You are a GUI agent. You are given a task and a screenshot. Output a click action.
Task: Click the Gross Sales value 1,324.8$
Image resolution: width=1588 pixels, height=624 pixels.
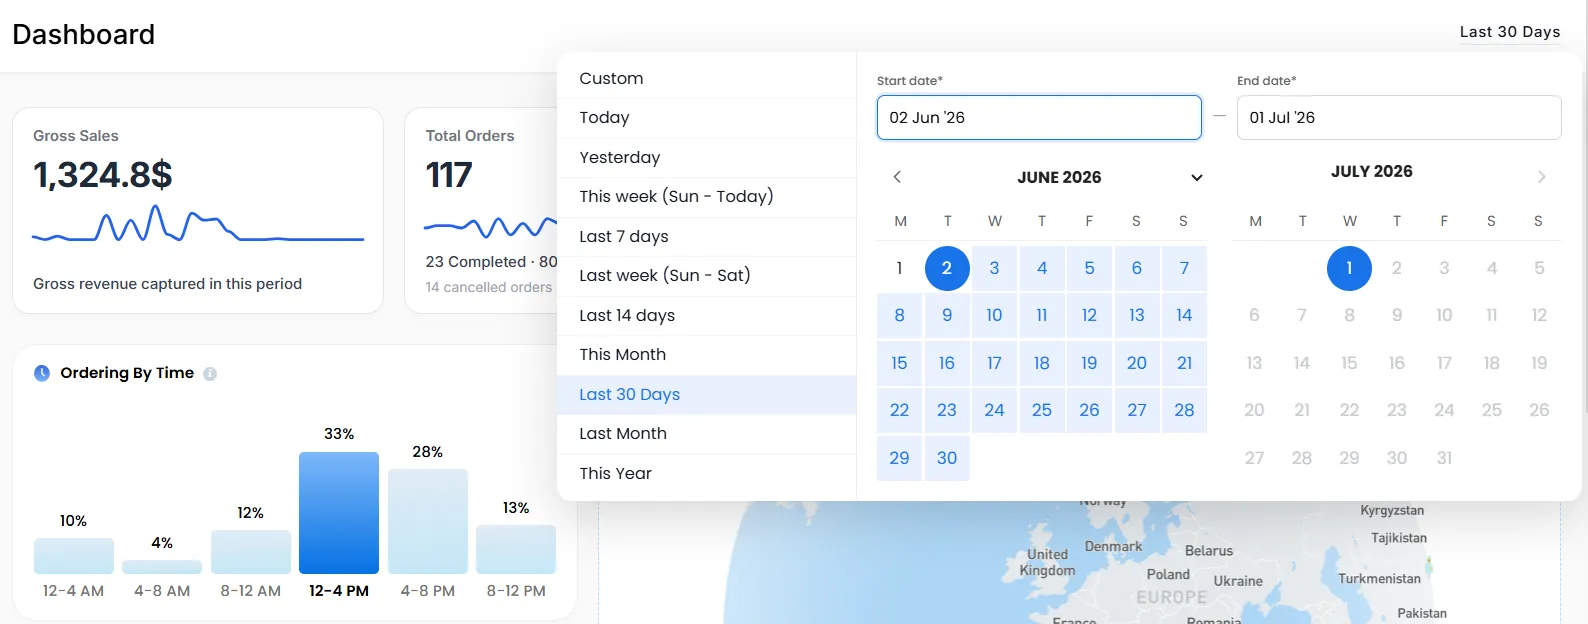click(x=103, y=175)
